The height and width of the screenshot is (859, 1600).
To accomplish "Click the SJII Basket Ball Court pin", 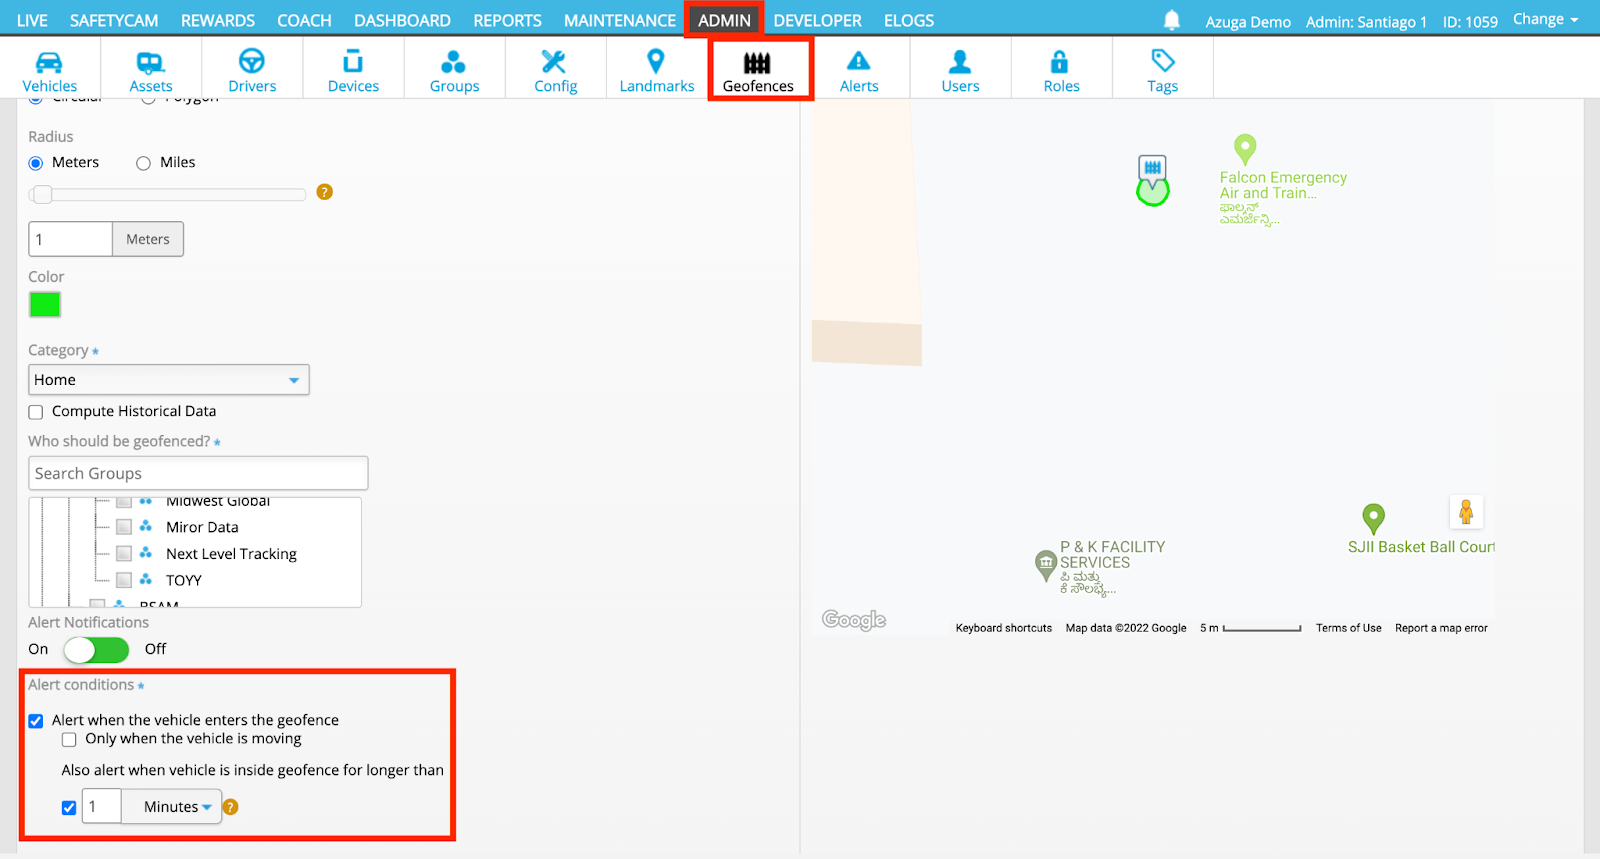I will pos(1374,519).
